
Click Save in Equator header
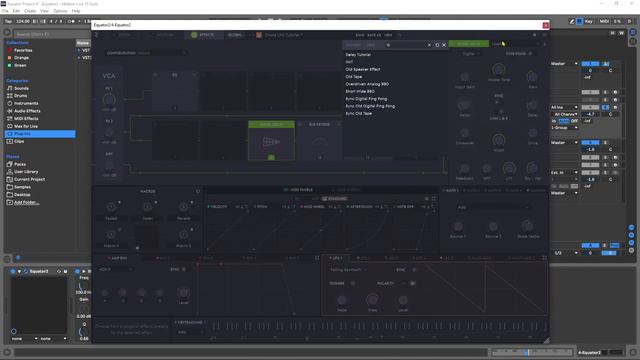click(x=360, y=35)
